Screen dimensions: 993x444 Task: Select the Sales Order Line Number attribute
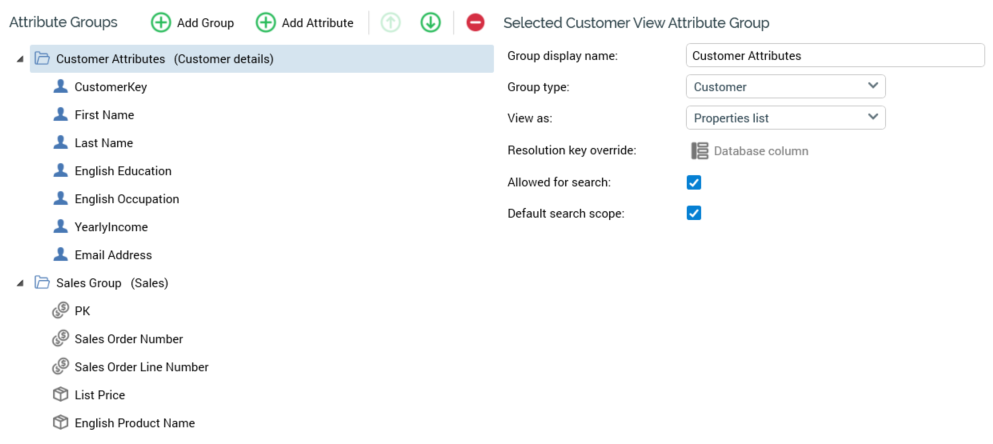coord(141,367)
